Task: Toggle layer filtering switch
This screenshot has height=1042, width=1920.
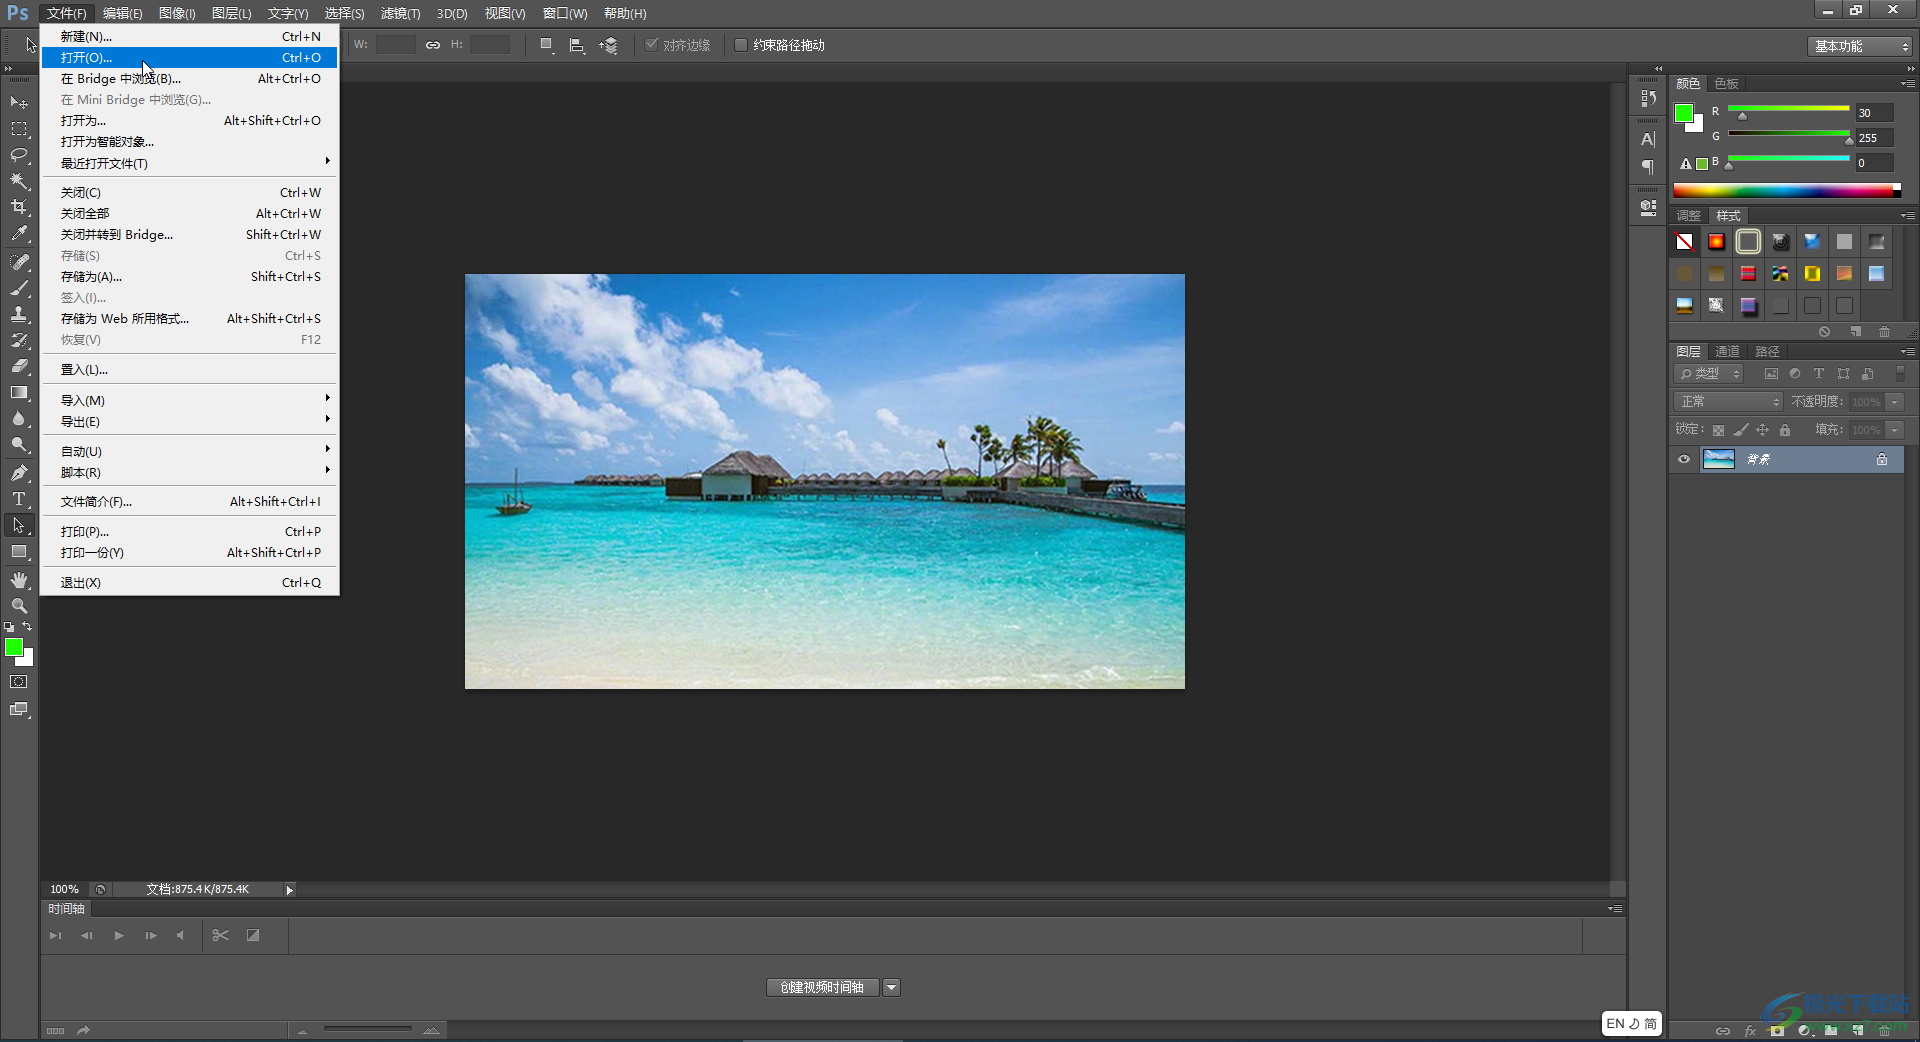Action: pos(1900,373)
